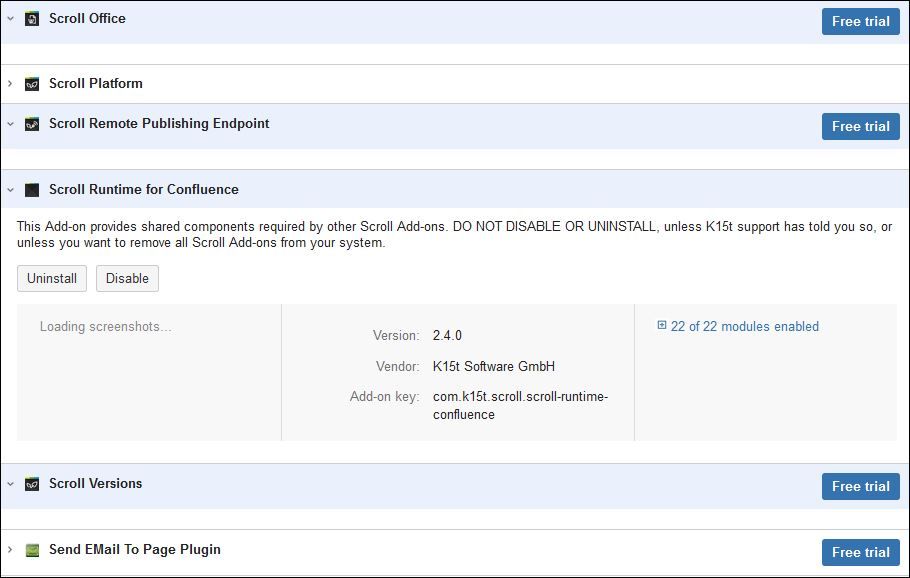The image size is (910, 578).
Task: Click the add-on key com.k15t.scroll.scroll-runtime-confluence
Action: point(521,406)
